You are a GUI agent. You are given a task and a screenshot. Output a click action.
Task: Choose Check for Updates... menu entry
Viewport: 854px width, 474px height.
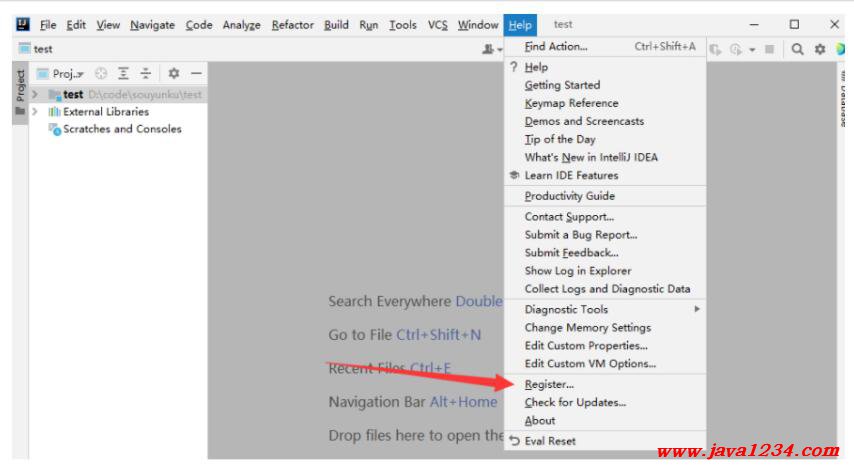point(575,402)
